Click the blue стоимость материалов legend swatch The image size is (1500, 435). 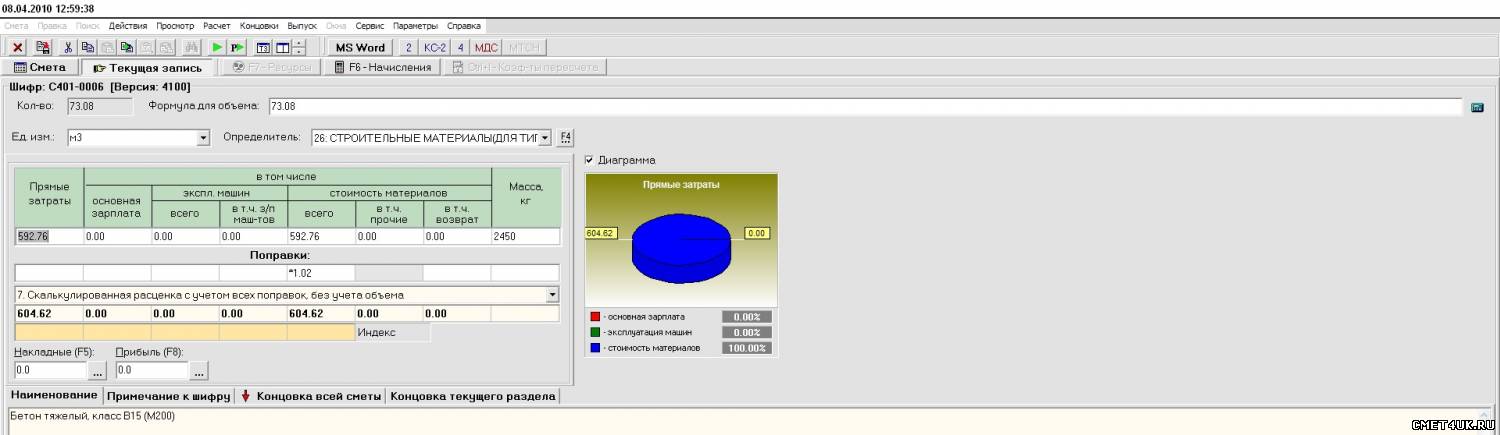click(595, 348)
